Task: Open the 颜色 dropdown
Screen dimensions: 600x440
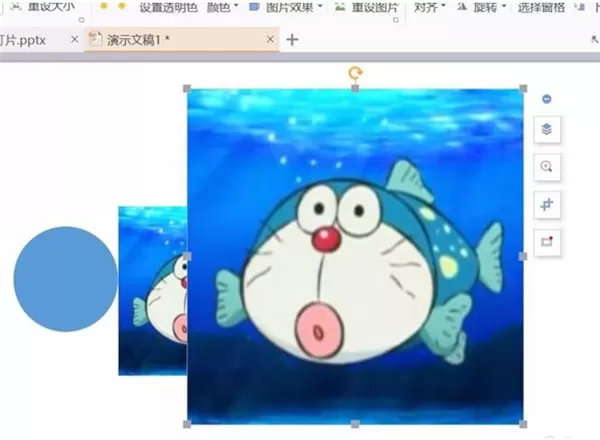Action: 222,7
